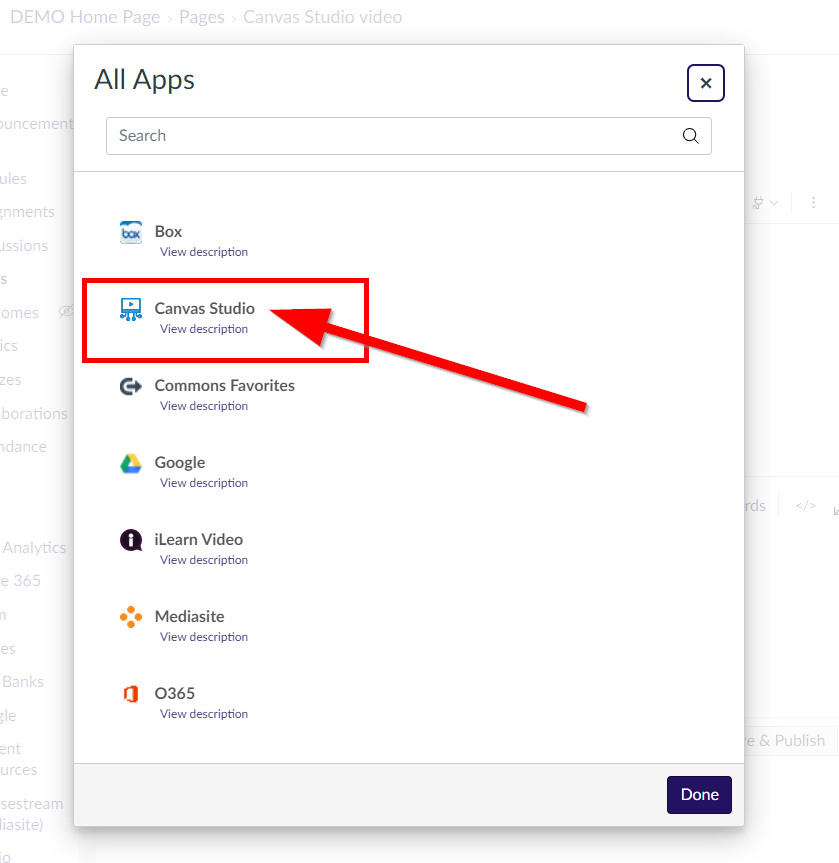Click the Canvas Studio video breadcrumb
This screenshot has width=839, height=863.
pyautogui.click(x=323, y=17)
